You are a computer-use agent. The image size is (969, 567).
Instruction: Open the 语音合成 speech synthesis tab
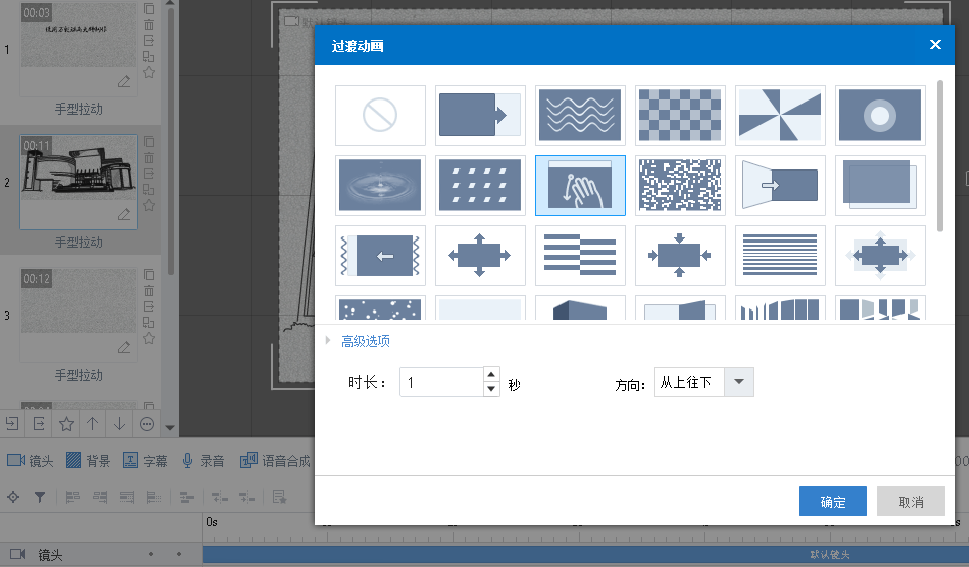(275, 461)
